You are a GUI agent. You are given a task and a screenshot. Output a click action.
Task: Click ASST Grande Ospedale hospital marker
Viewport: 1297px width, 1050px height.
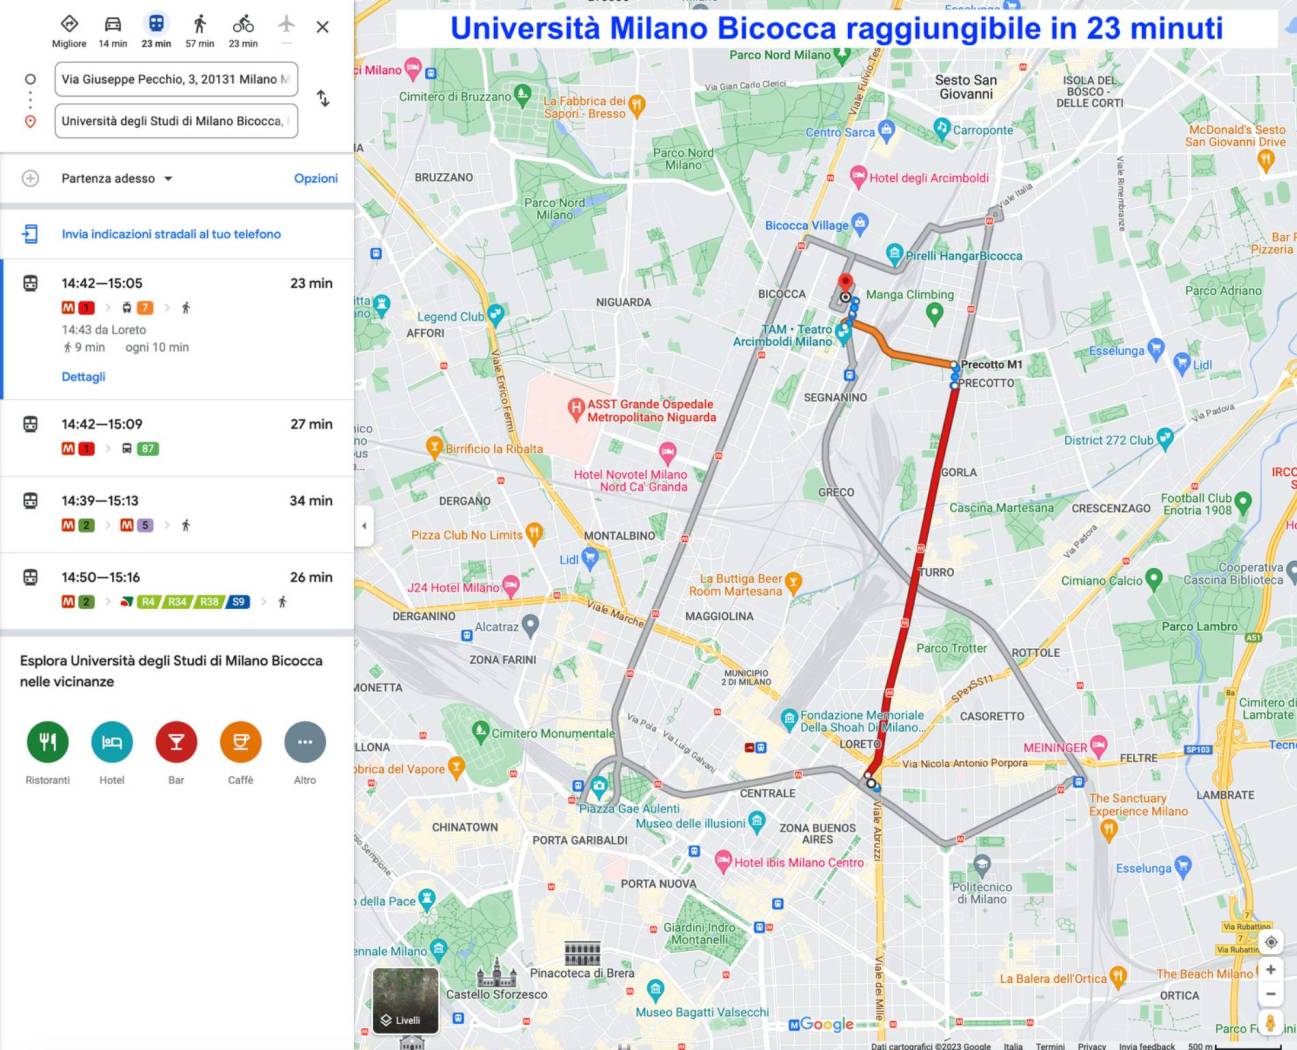point(576,408)
